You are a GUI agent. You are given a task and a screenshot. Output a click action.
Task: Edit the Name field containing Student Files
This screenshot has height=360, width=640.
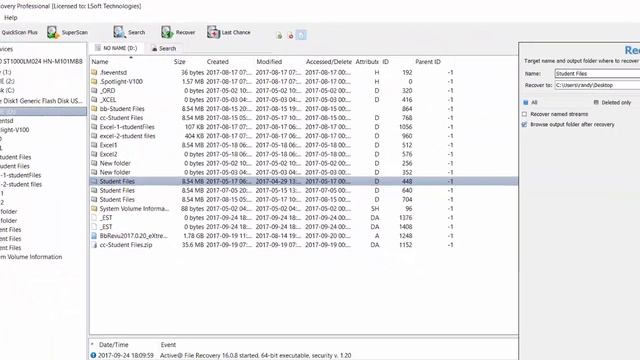click(597, 73)
